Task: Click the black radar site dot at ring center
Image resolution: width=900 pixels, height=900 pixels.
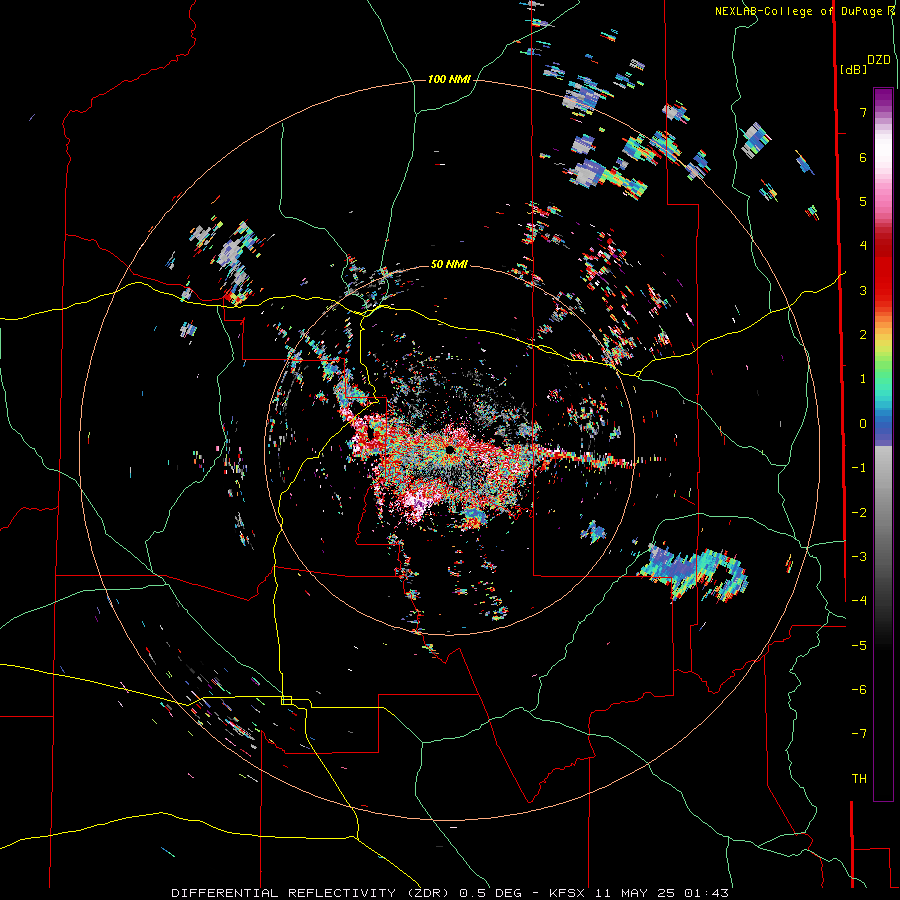Action: (449, 449)
